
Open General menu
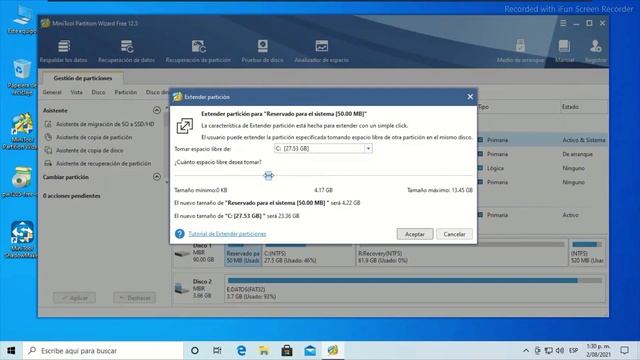[52, 92]
